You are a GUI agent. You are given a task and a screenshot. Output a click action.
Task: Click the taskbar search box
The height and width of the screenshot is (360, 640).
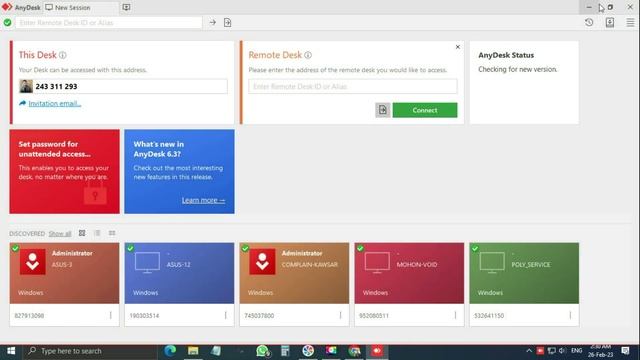tap(90, 351)
